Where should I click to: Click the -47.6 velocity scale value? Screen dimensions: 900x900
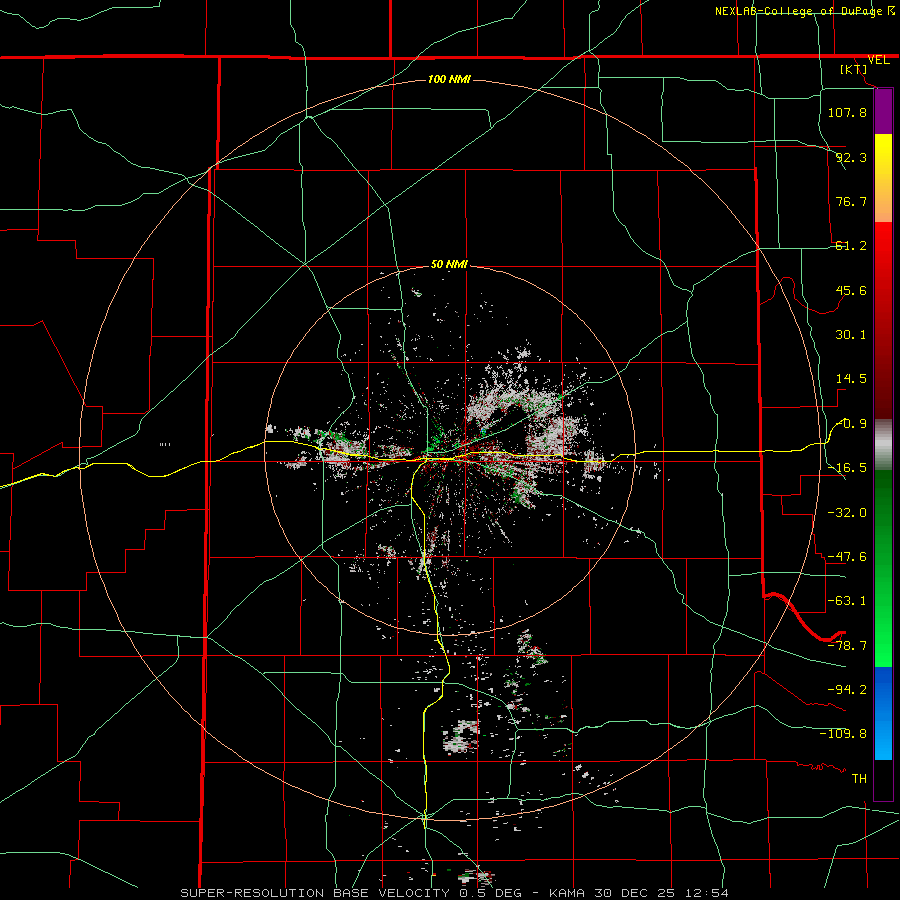(847, 556)
